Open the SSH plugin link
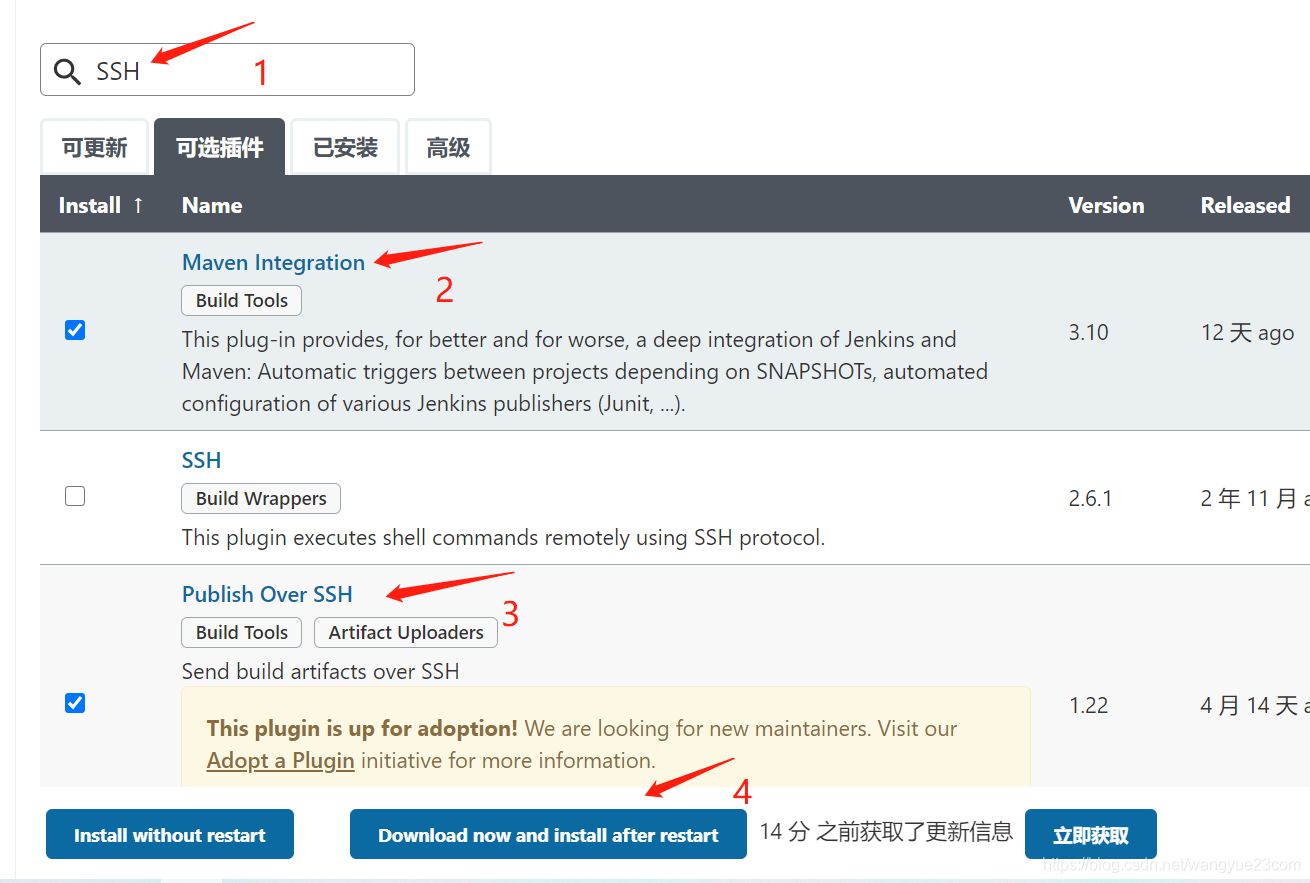This screenshot has height=883, width=1310. [201, 460]
